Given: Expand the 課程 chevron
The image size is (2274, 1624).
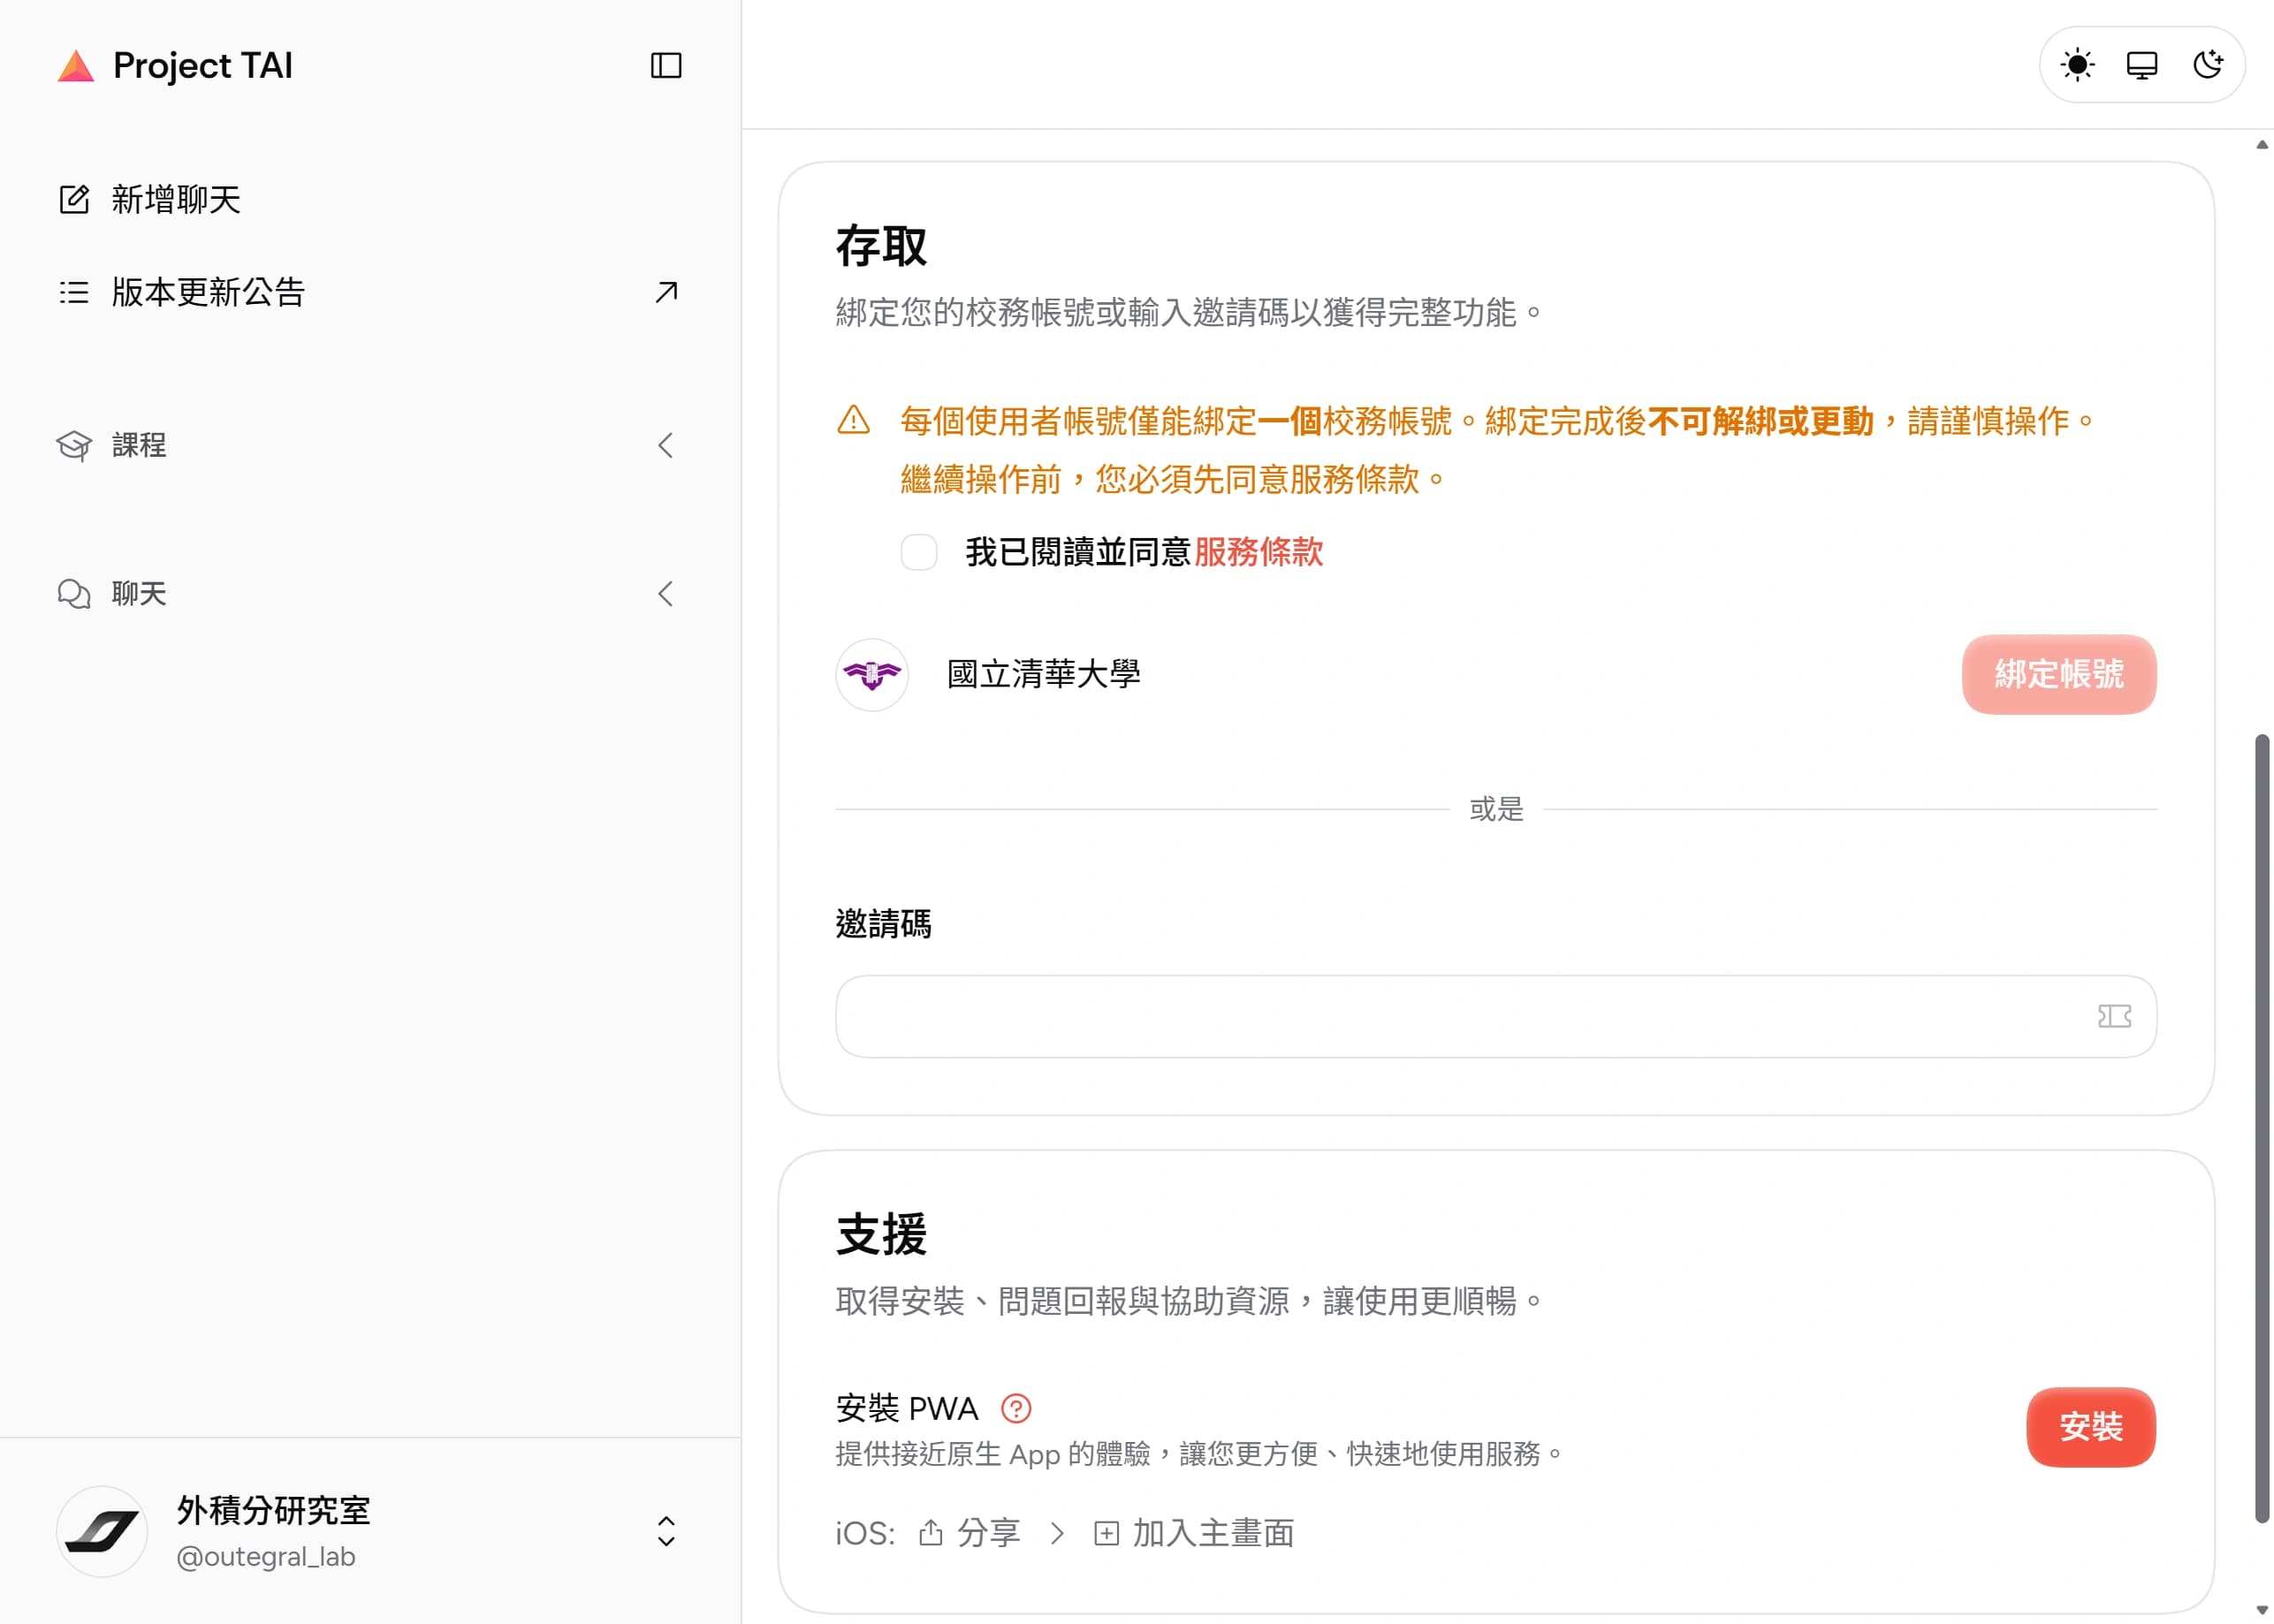Looking at the screenshot, I should (x=666, y=445).
